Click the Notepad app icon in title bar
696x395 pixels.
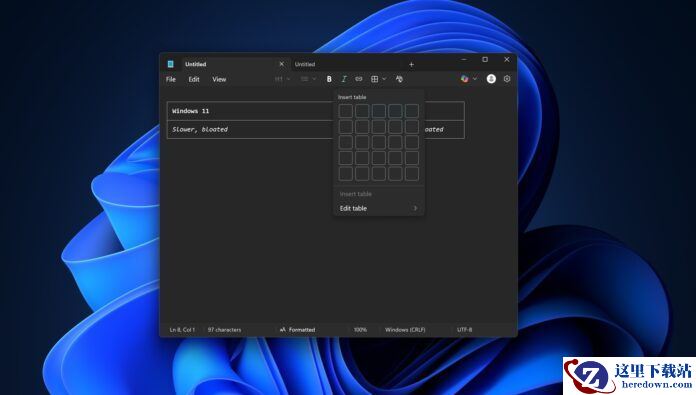[x=170, y=64]
